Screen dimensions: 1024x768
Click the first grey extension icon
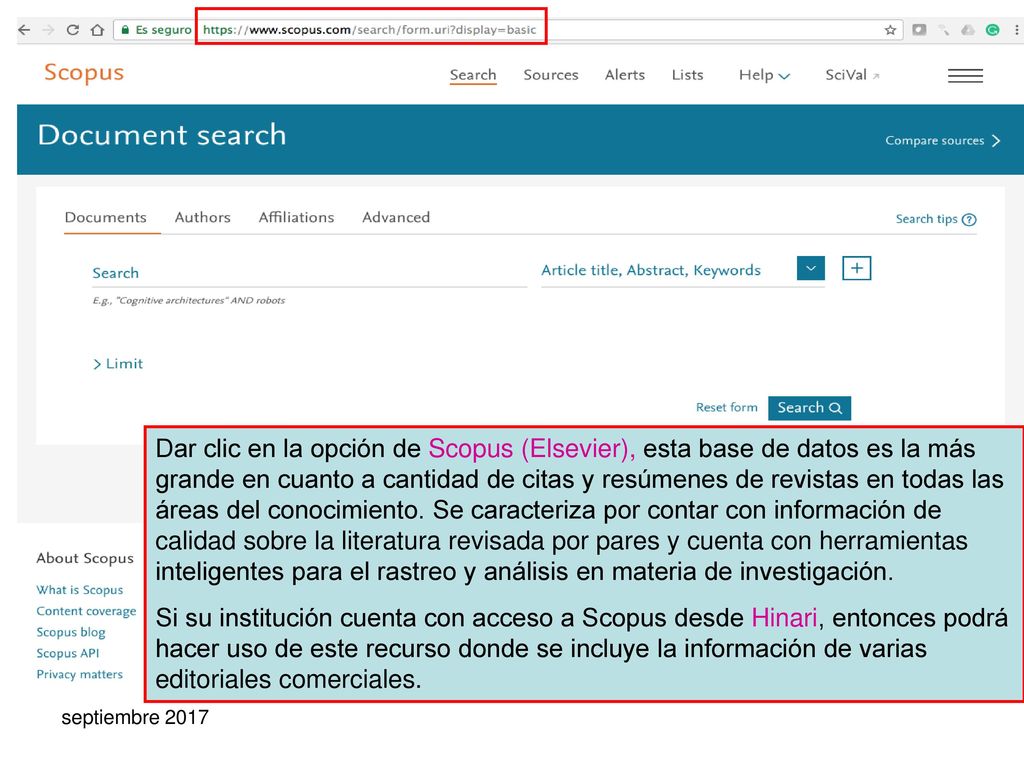[x=920, y=30]
